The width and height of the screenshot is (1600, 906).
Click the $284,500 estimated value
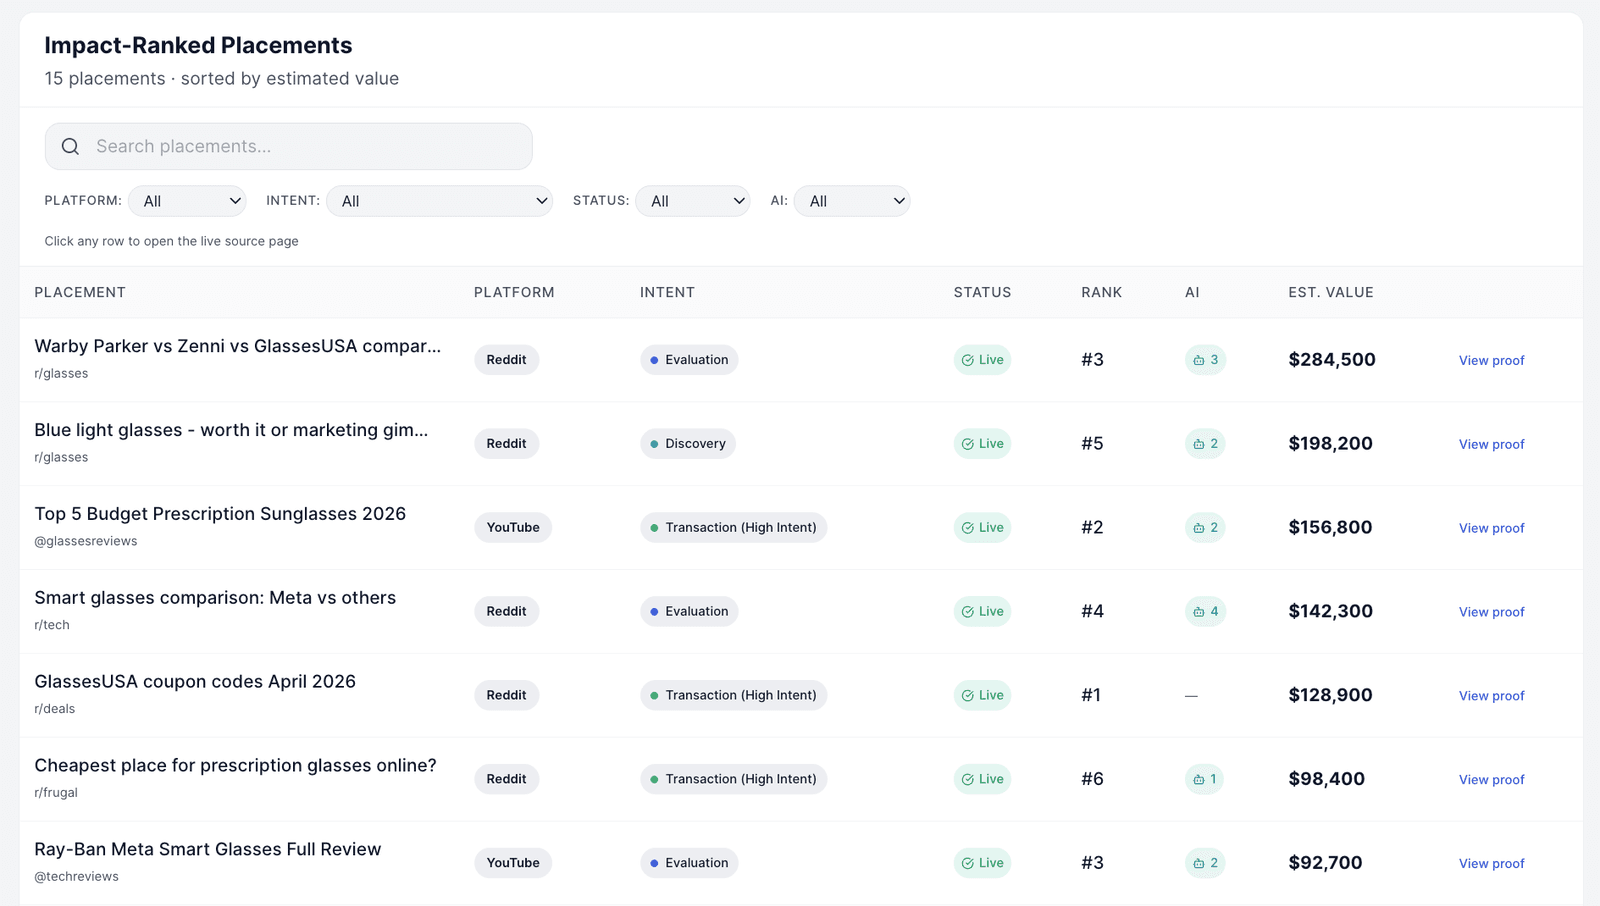(x=1332, y=360)
